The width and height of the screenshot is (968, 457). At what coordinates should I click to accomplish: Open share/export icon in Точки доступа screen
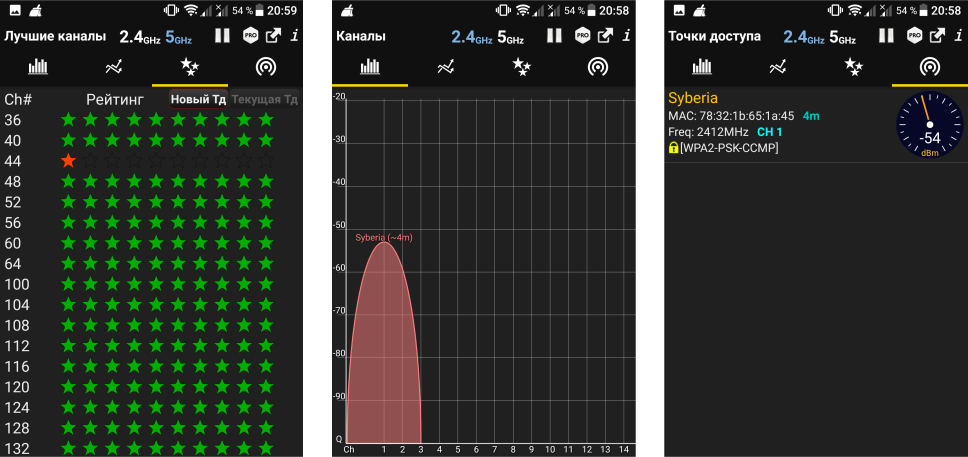(938, 35)
